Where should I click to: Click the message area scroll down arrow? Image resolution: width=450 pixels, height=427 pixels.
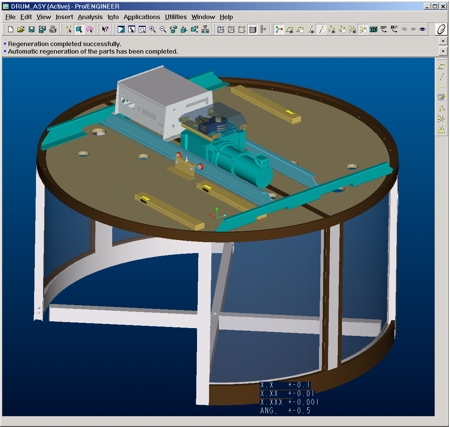pyautogui.click(x=443, y=51)
